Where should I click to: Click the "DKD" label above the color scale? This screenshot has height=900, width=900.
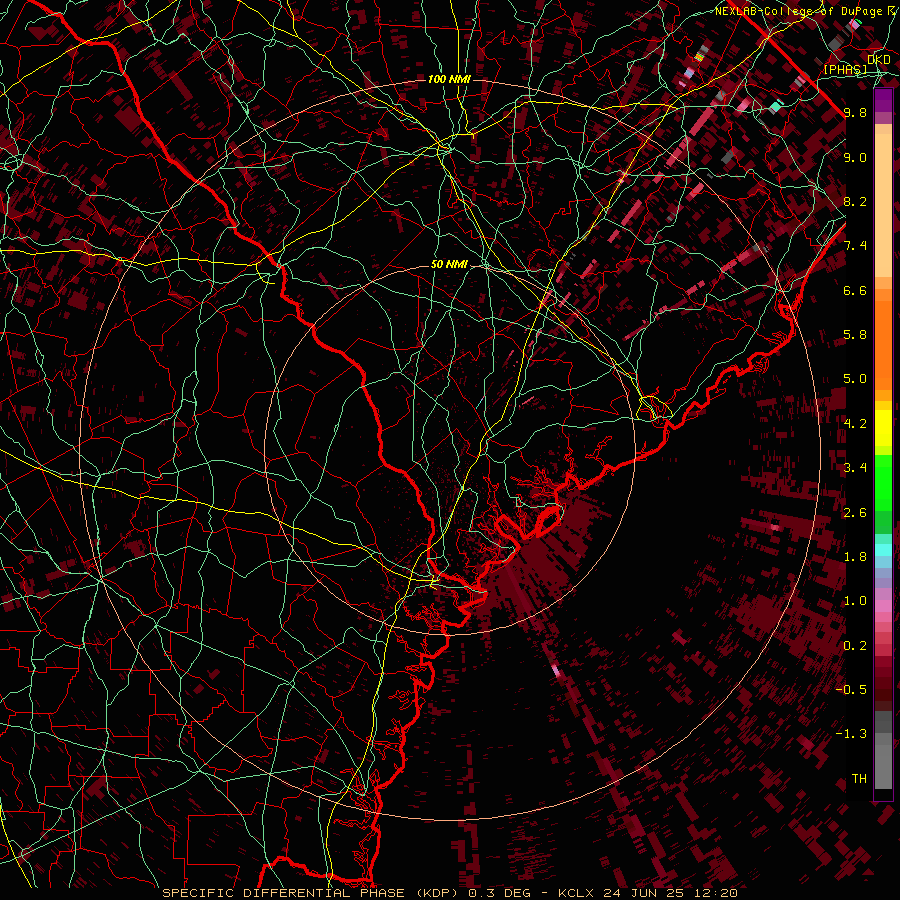879,60
